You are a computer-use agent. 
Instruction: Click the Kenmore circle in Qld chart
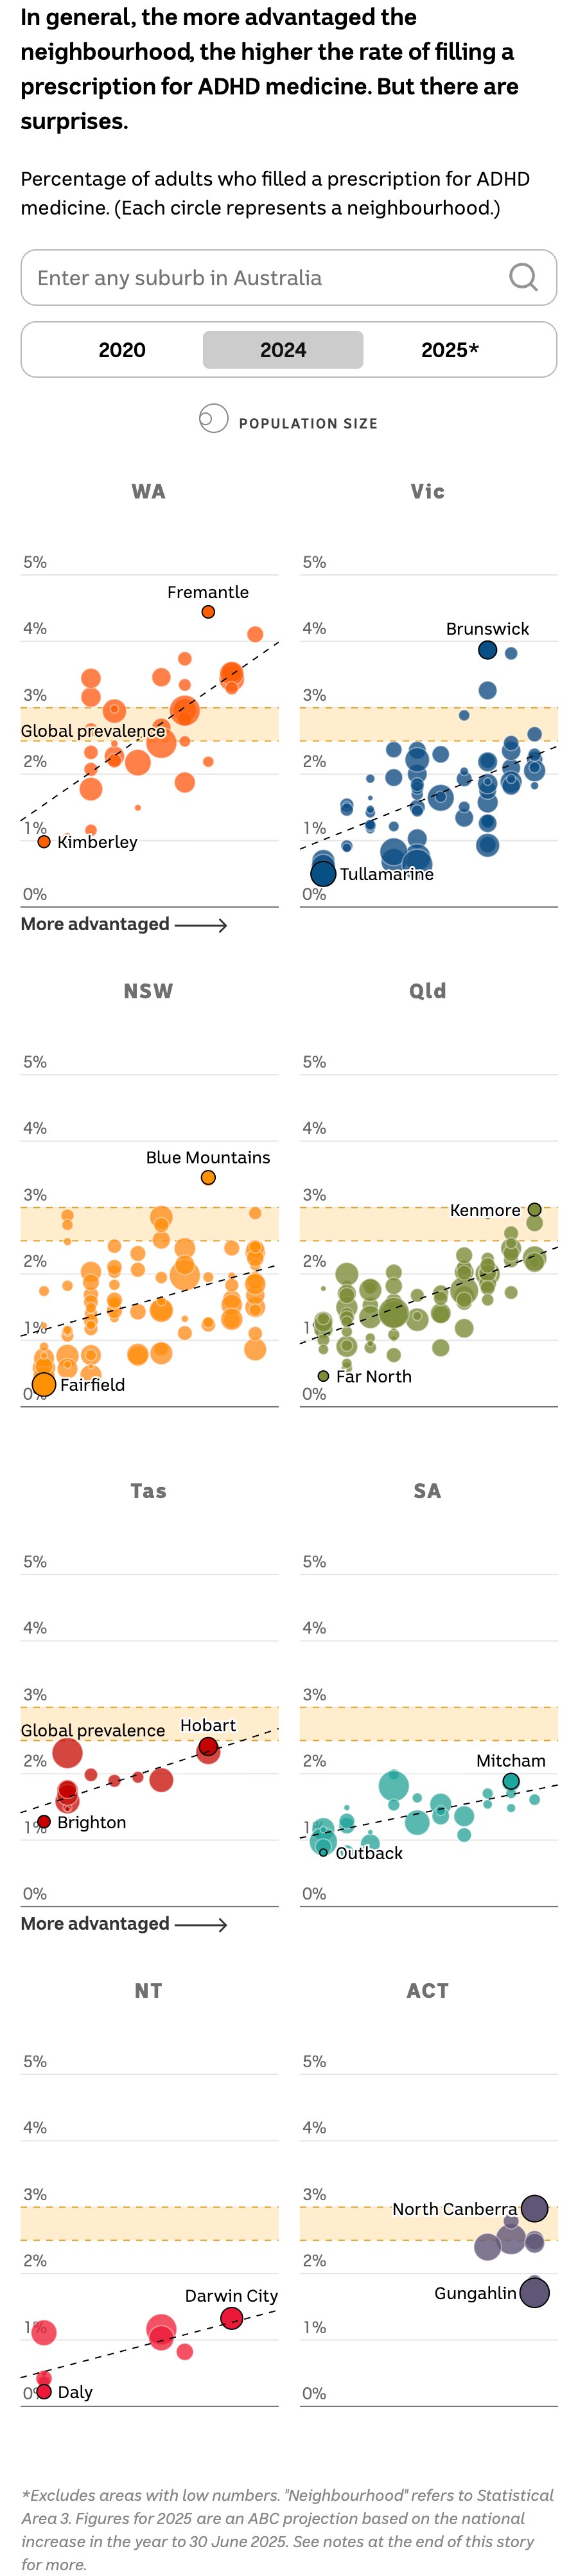[535, 1210]
